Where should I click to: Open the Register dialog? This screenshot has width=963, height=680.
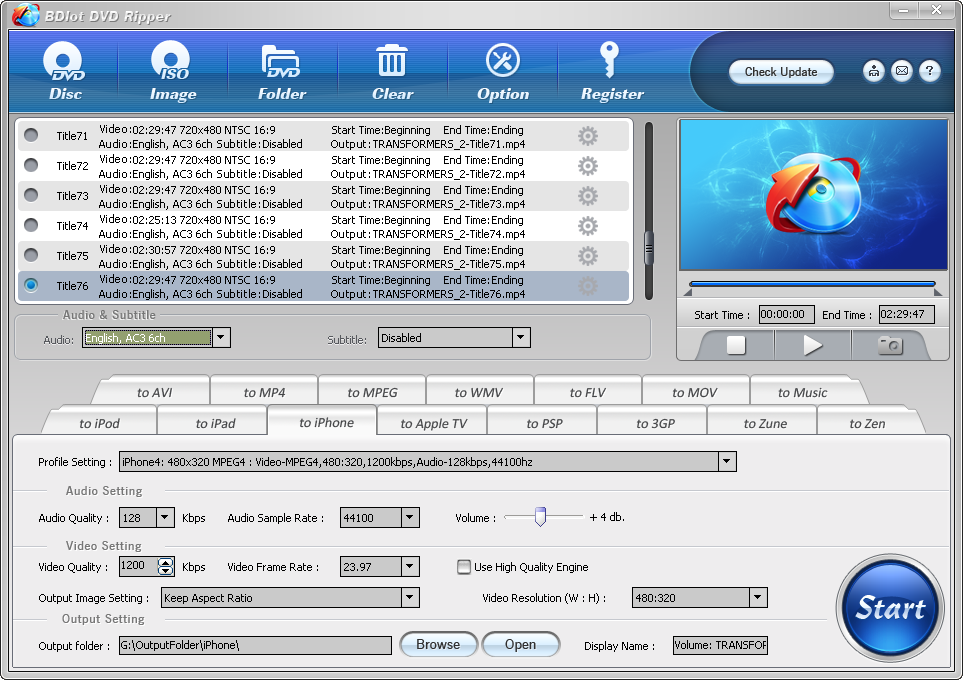(612, 71)
